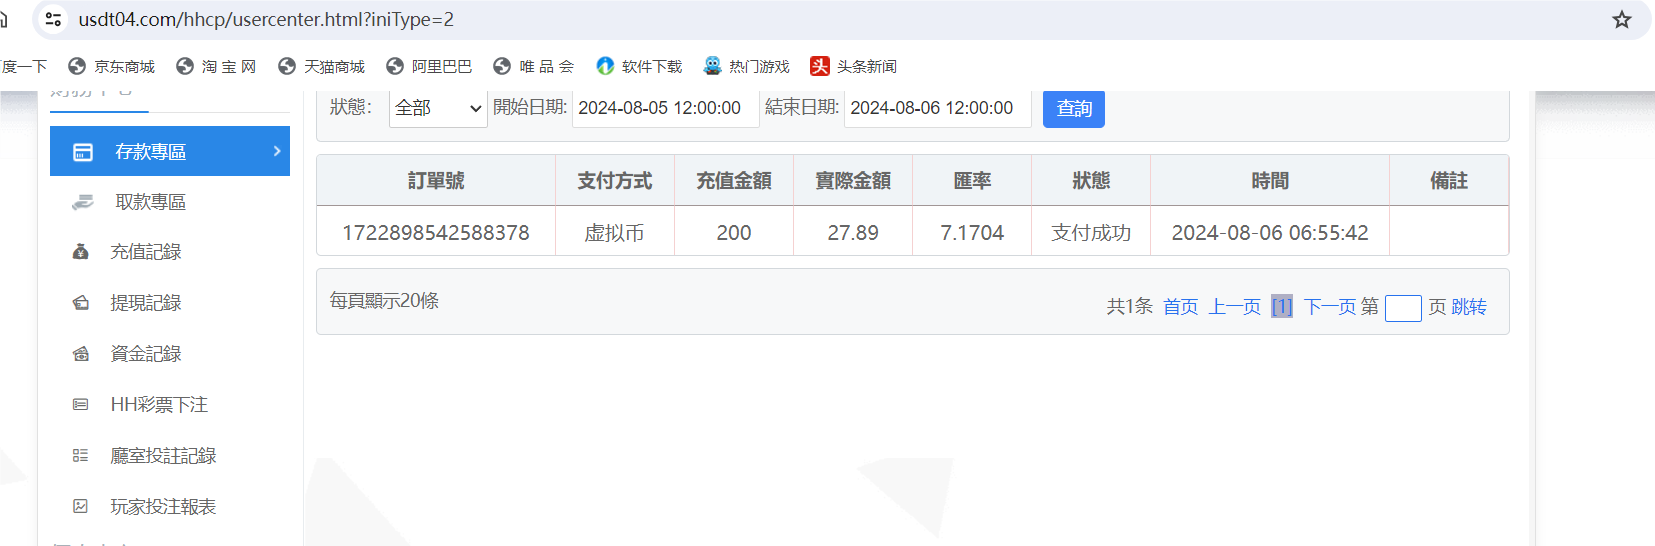Click the 廳室投註記錄 list icon
Screen dimensions: 1655x546
[x=81, y=456]
